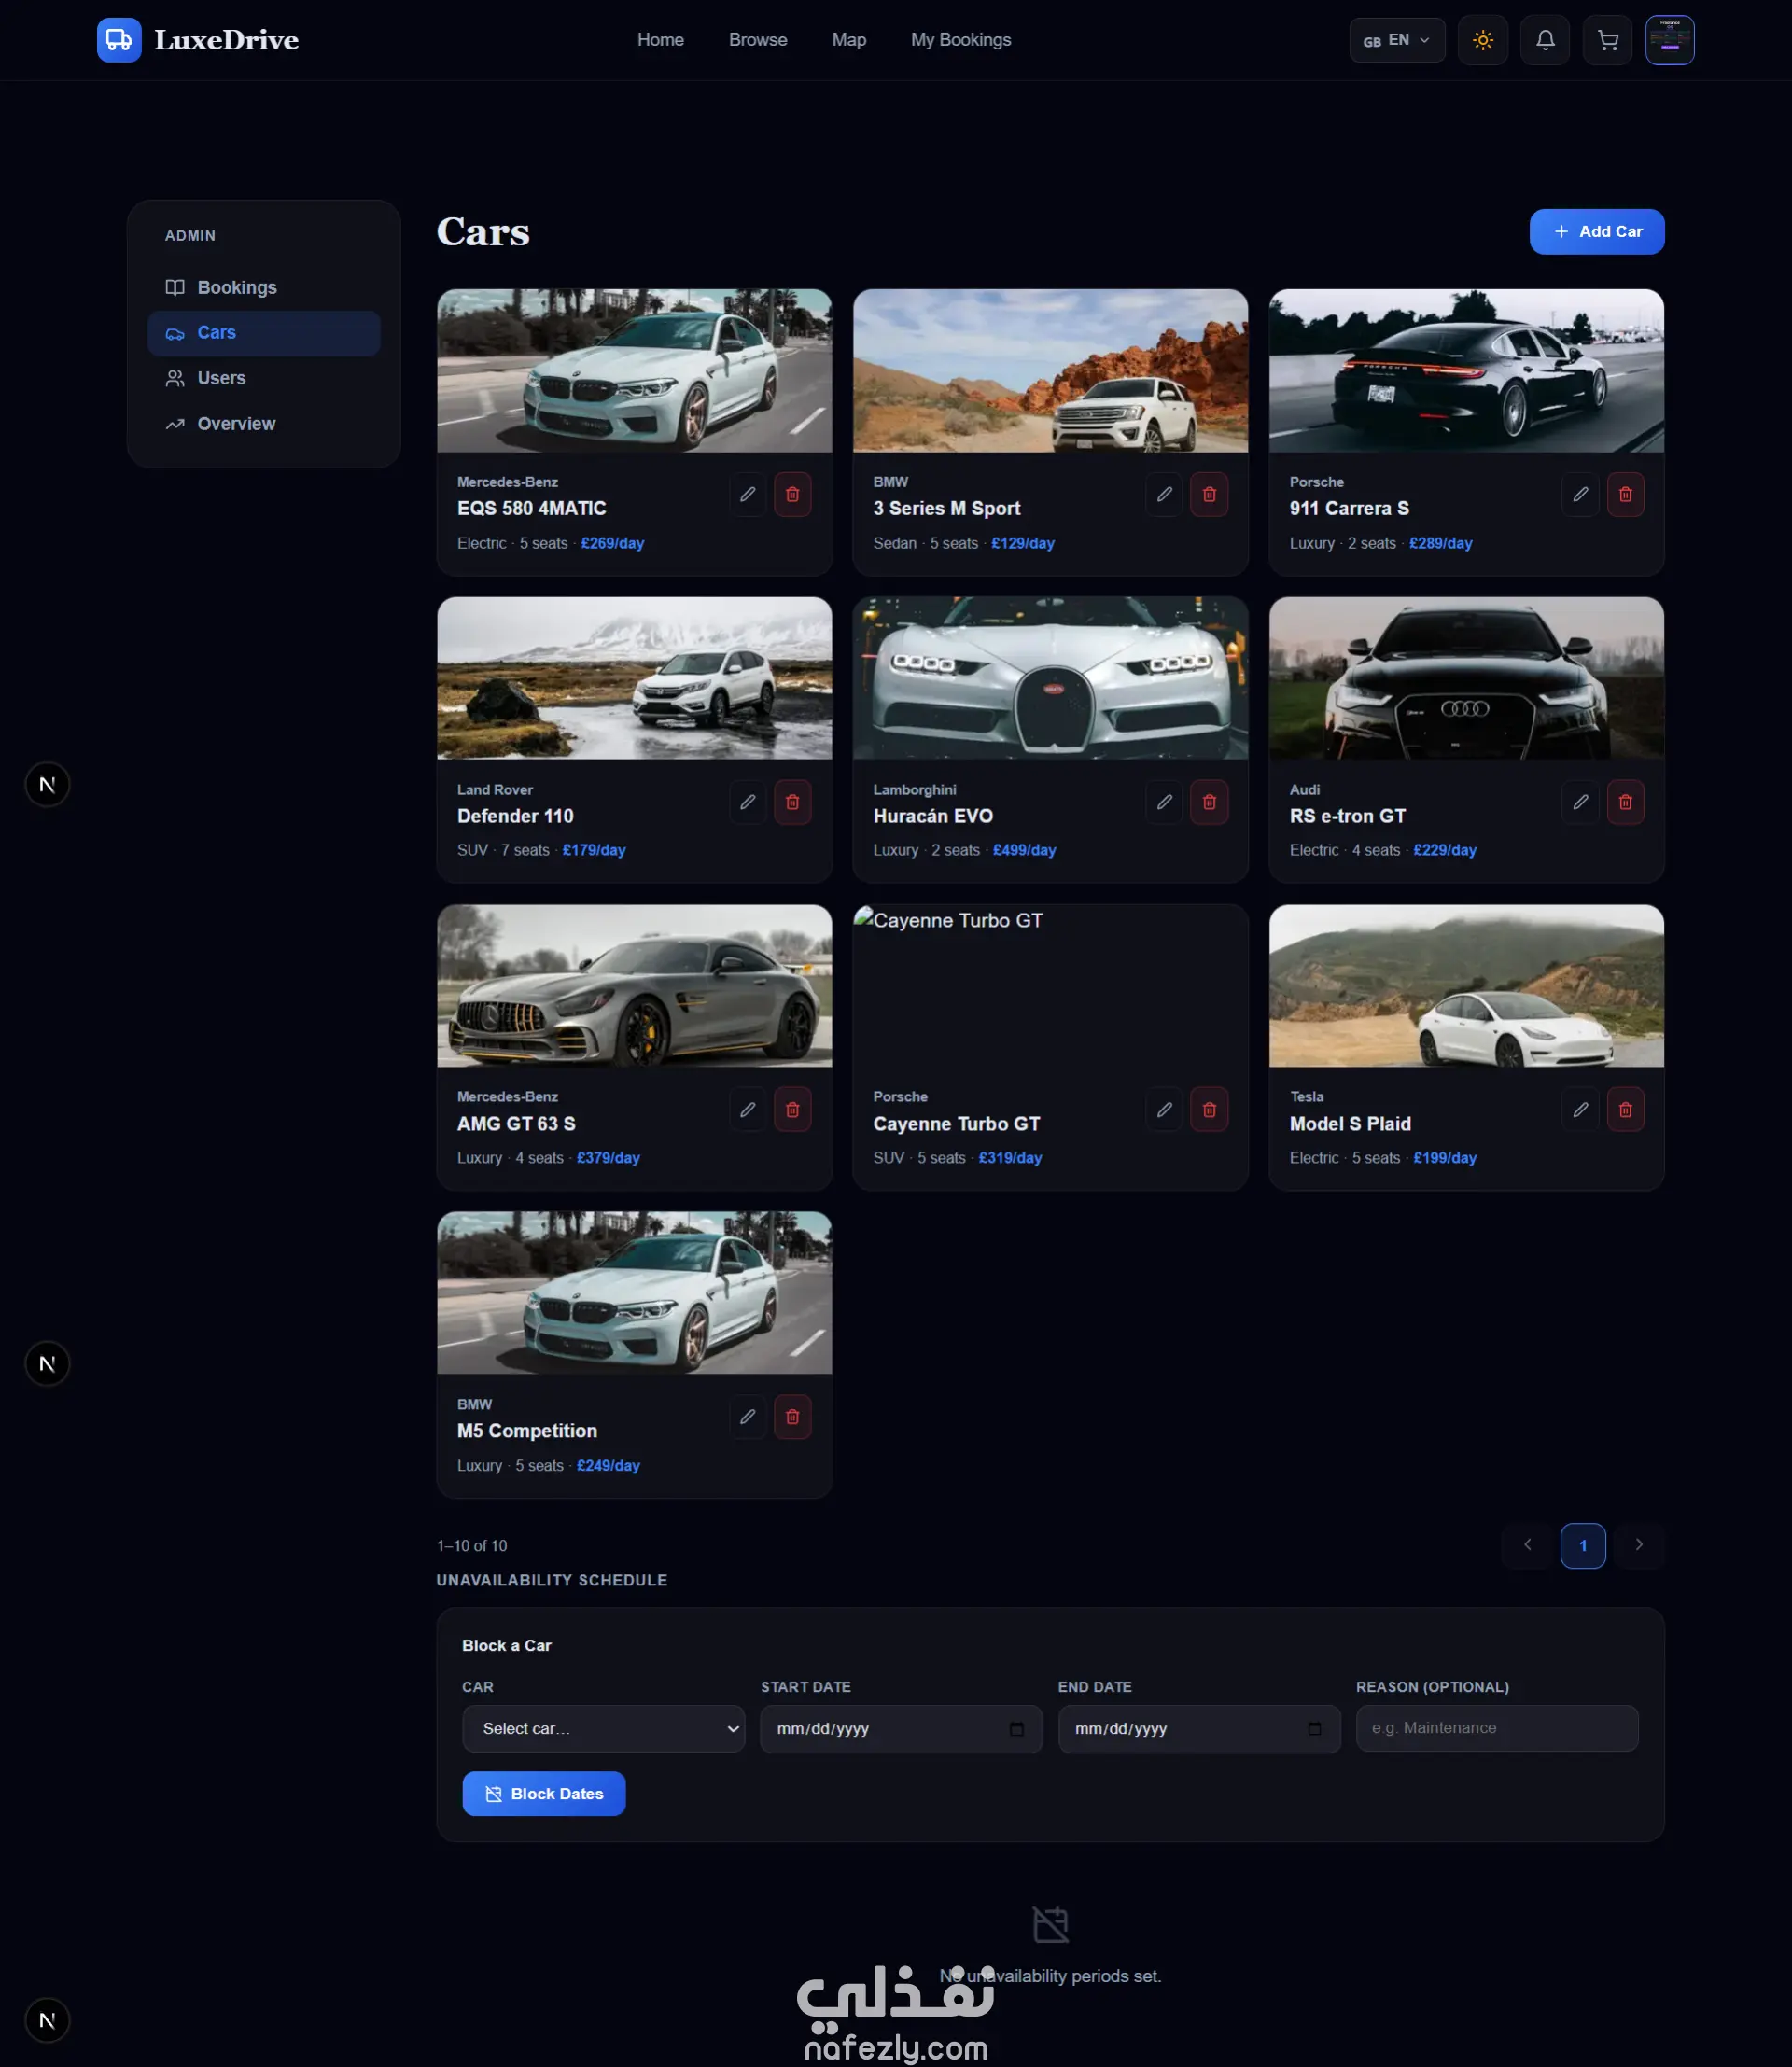Click the '1–10 of 10' count text

pos(472,1546)
